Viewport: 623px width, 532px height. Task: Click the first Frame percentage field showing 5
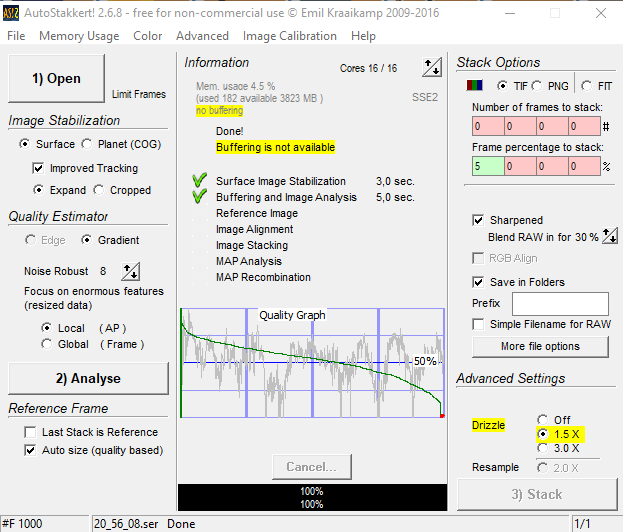489,166
